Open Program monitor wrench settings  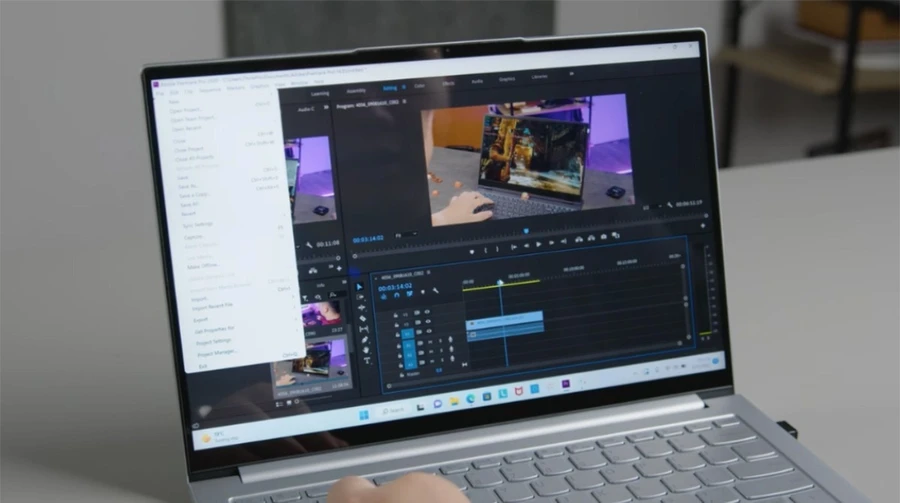[670, 205]
